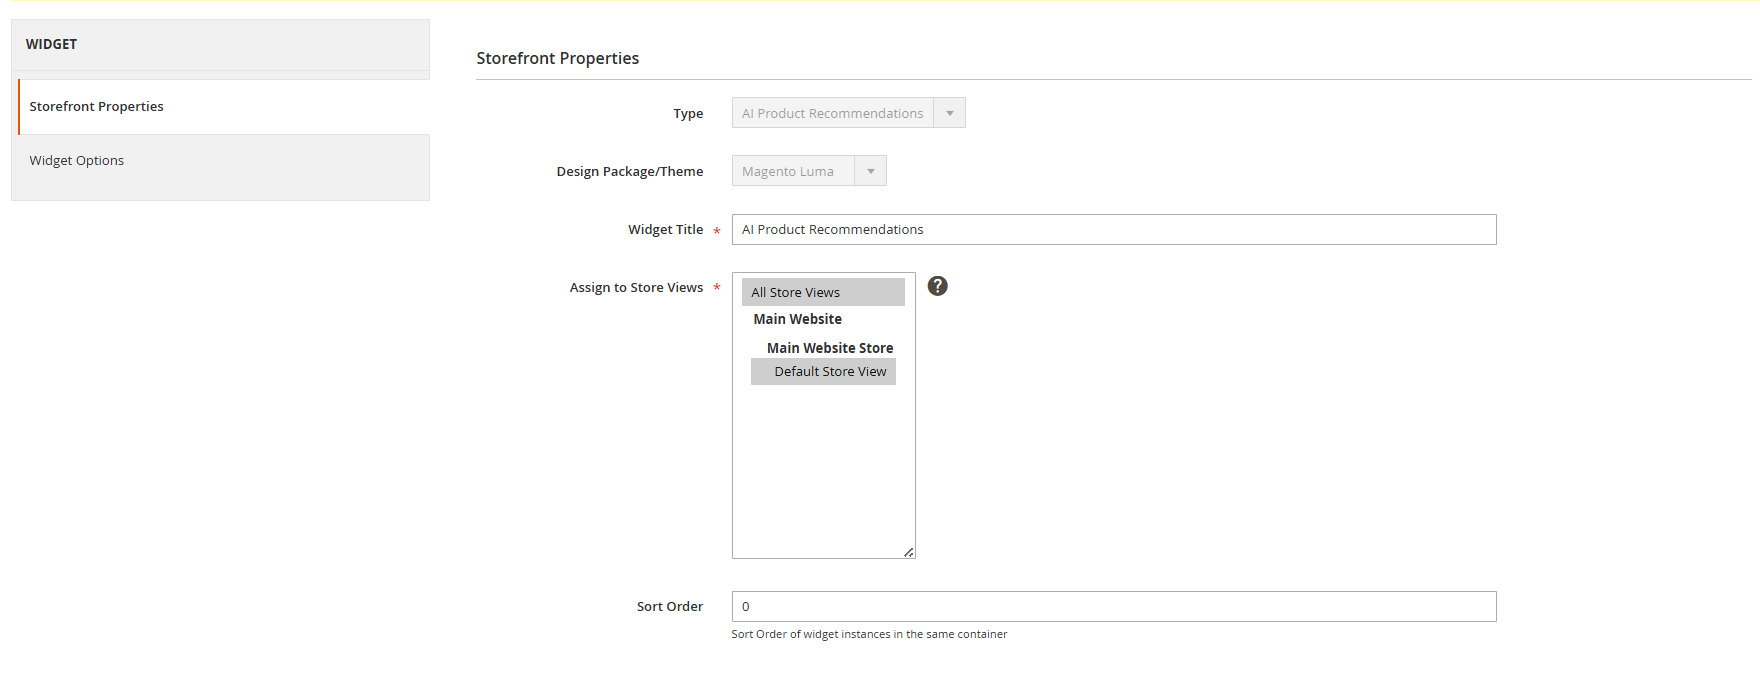The image size is (1760, 687).
Task: Click the Widget Title input field
Action: point(1114,230)
